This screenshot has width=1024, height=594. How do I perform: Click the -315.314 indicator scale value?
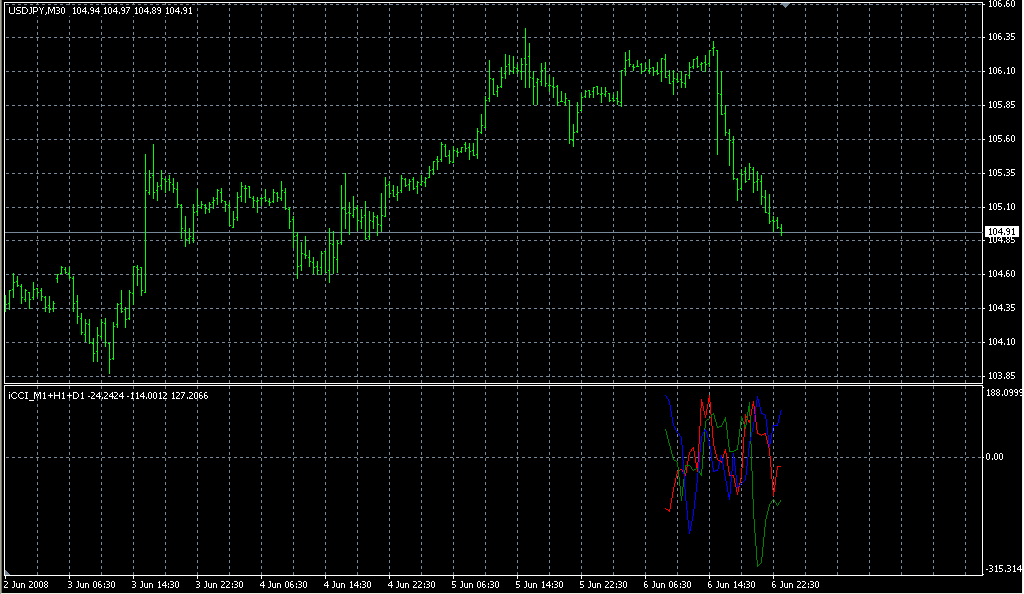(1002, 569)
